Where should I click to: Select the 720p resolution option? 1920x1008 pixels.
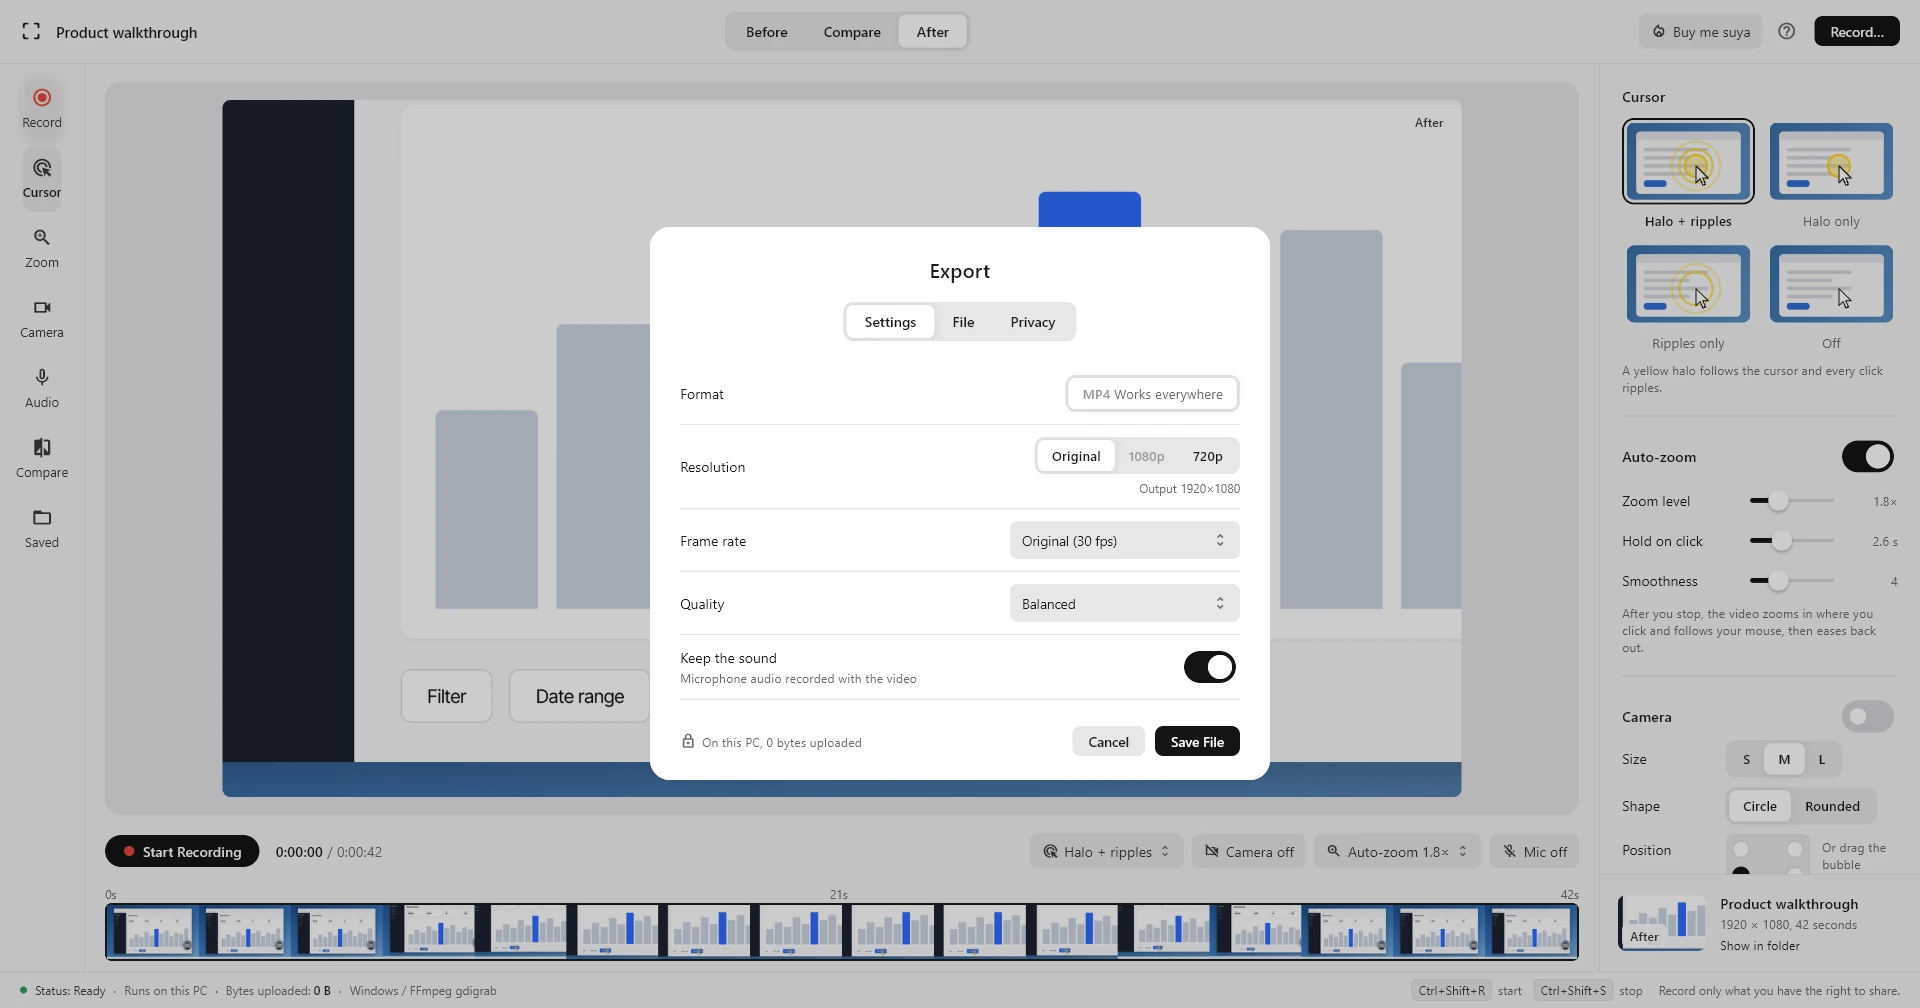click(1207, 456)
